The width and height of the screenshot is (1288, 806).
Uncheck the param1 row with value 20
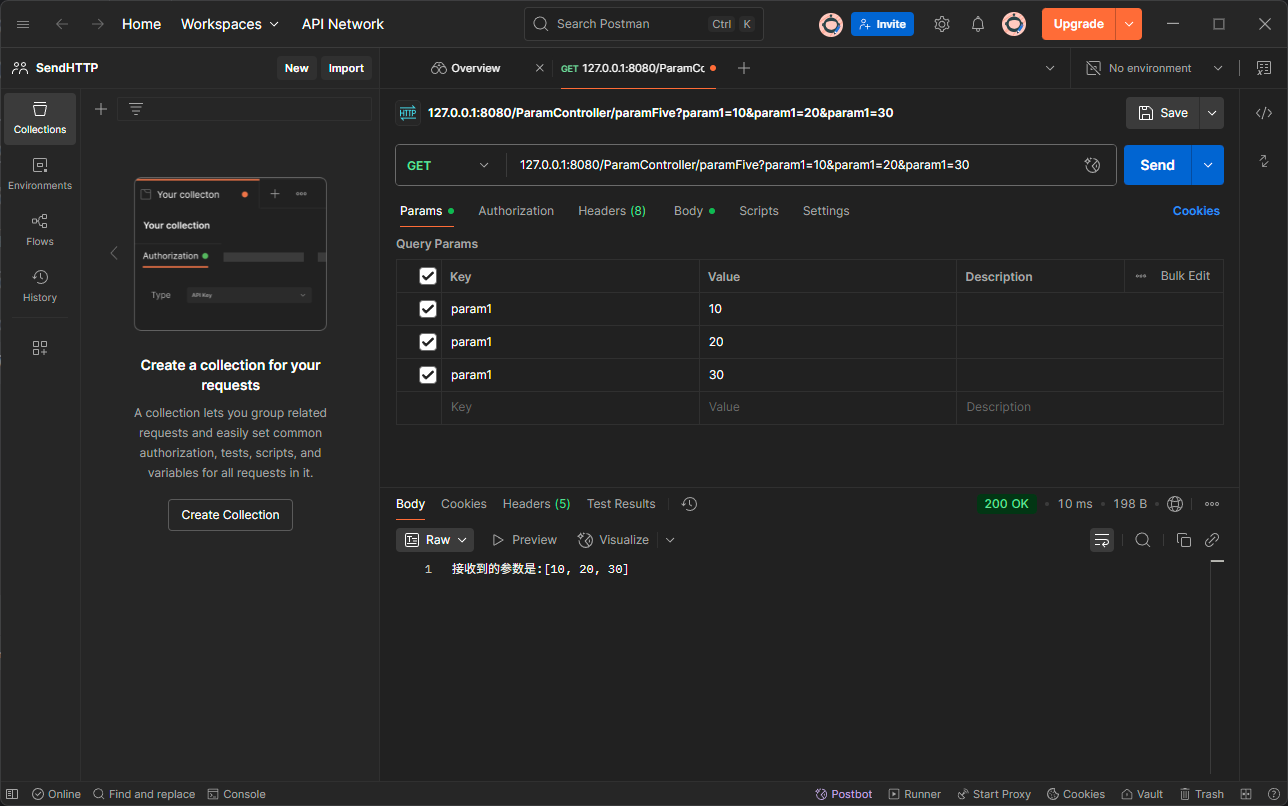point(428,342)
